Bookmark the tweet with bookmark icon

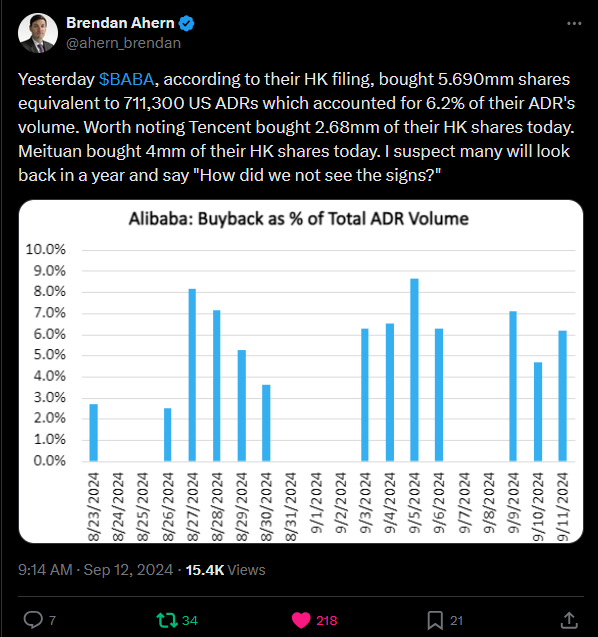click(435, 620)
